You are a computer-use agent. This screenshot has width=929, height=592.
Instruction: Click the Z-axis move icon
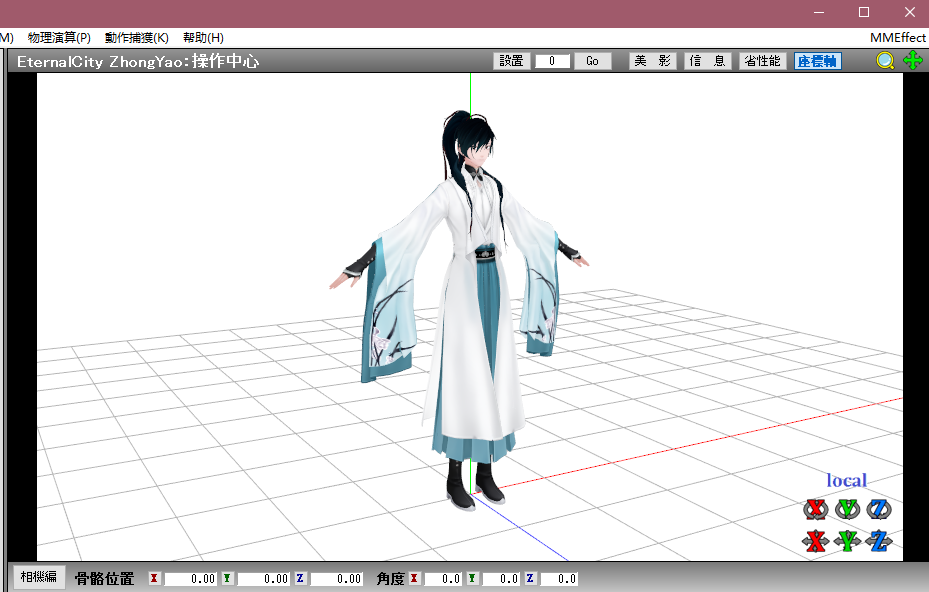pyautogui.click(x=879, y=542)
